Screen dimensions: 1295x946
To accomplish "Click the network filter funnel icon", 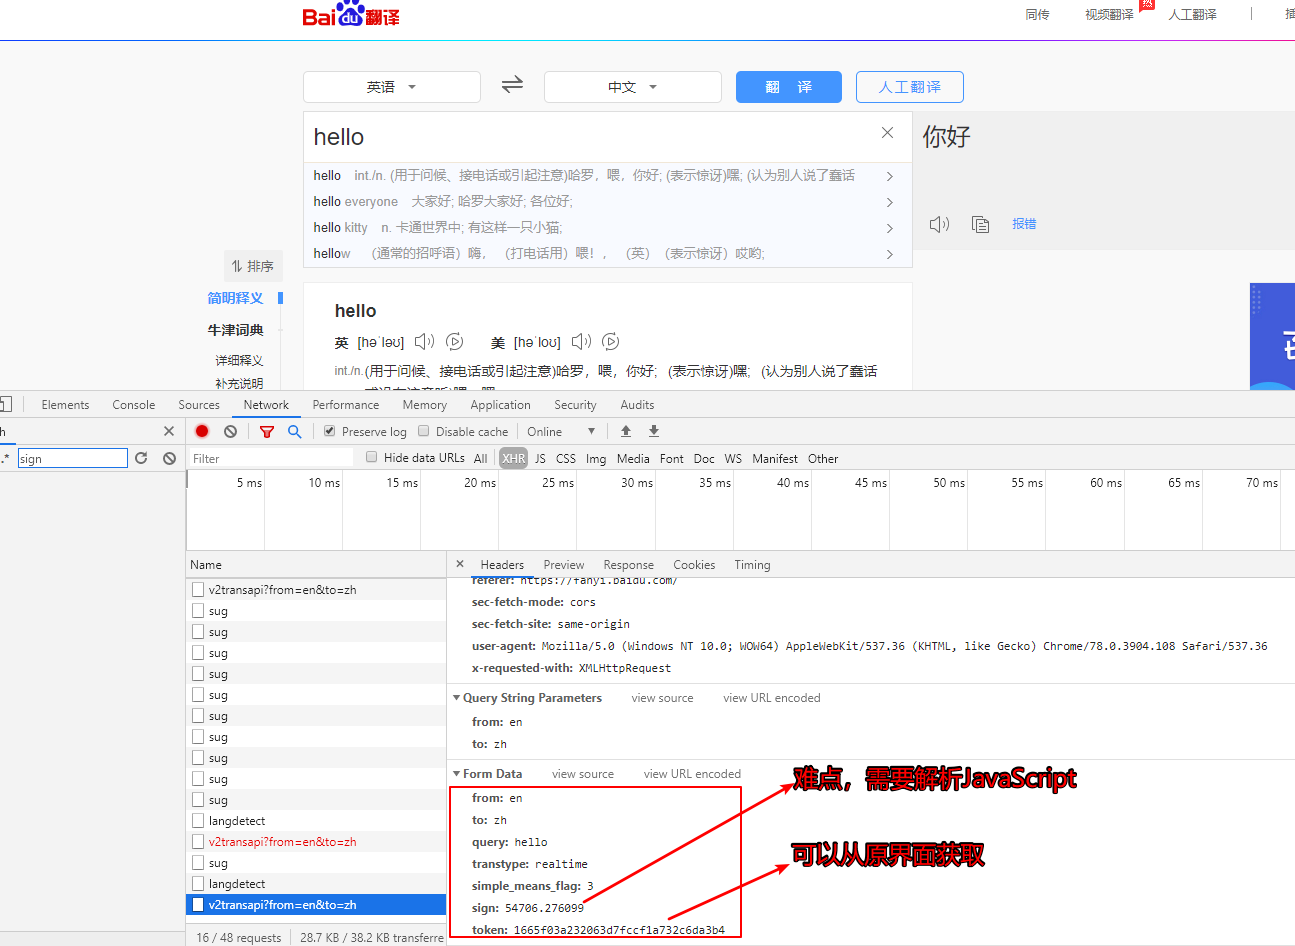I will 267,431.
